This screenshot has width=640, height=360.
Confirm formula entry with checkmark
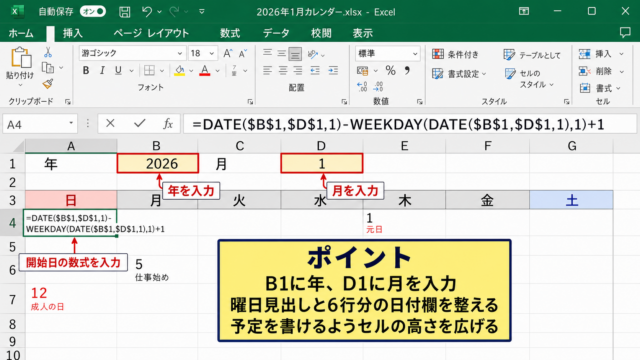point(140,123)
